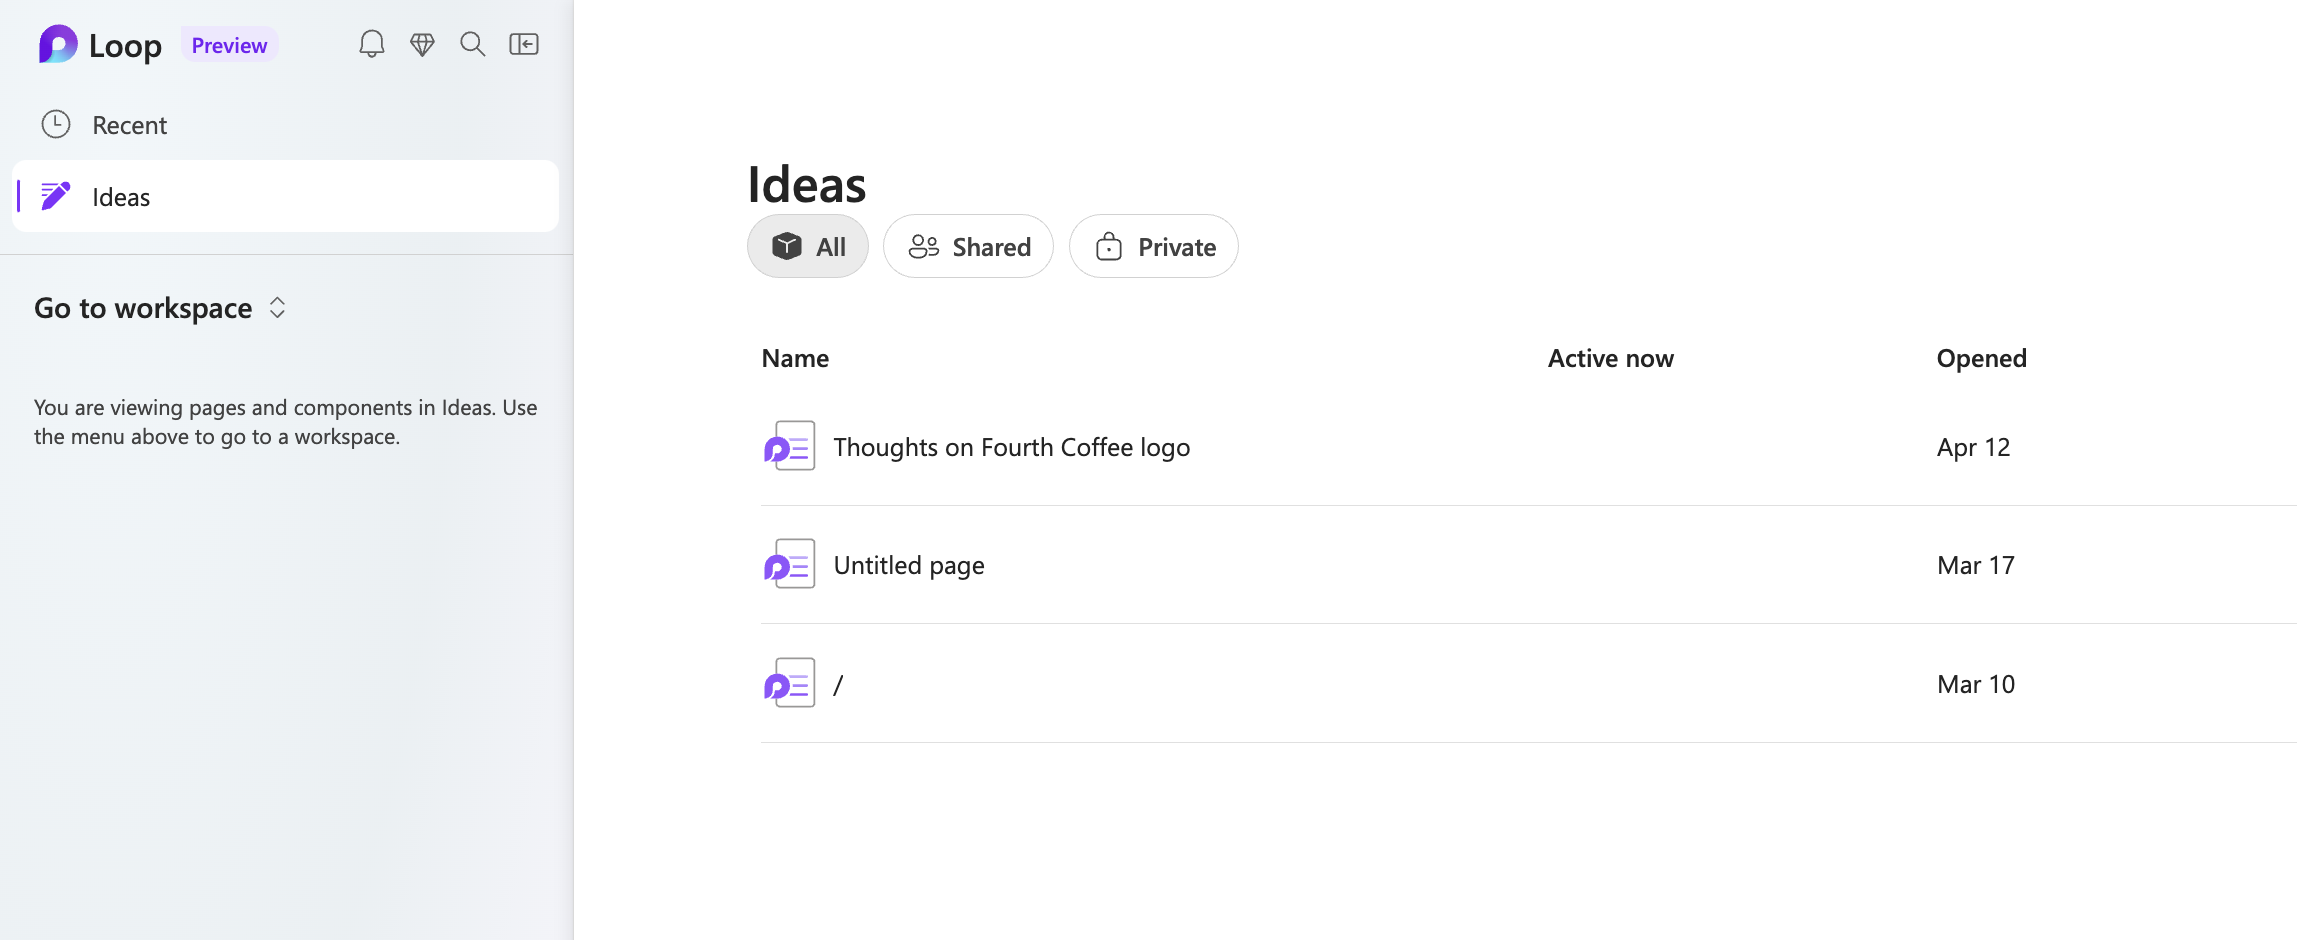Open the page named slash
This screenshot has width=2308, height=940.
tap(838, 683)
